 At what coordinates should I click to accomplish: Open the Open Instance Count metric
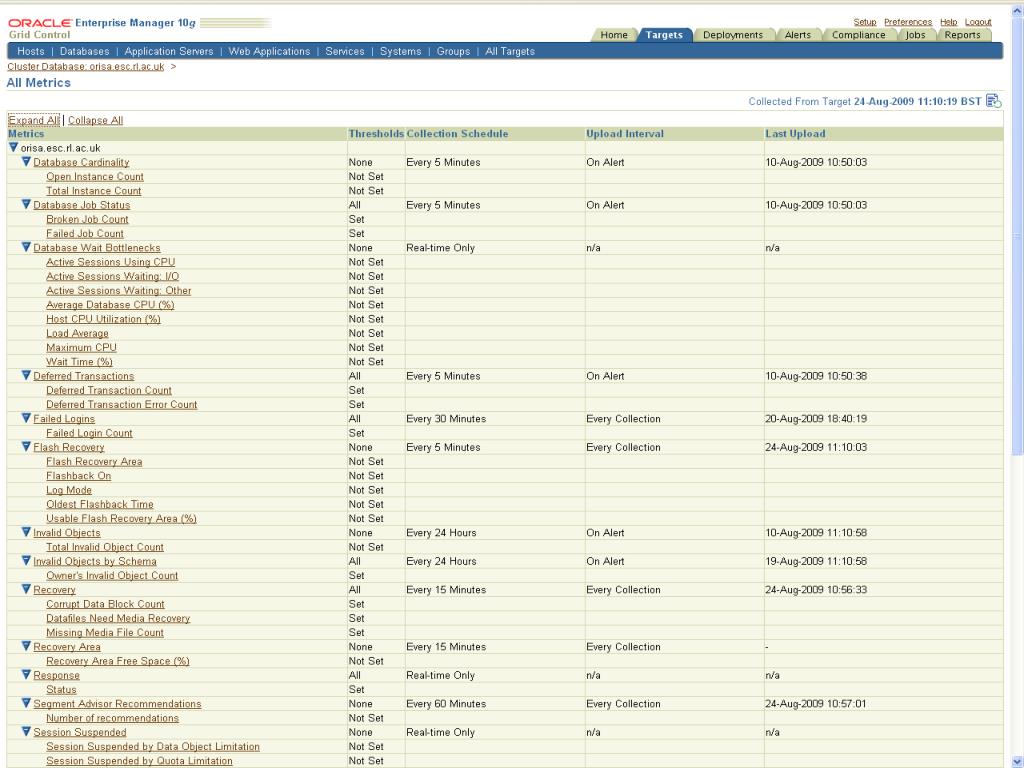[x=95, y=176]
